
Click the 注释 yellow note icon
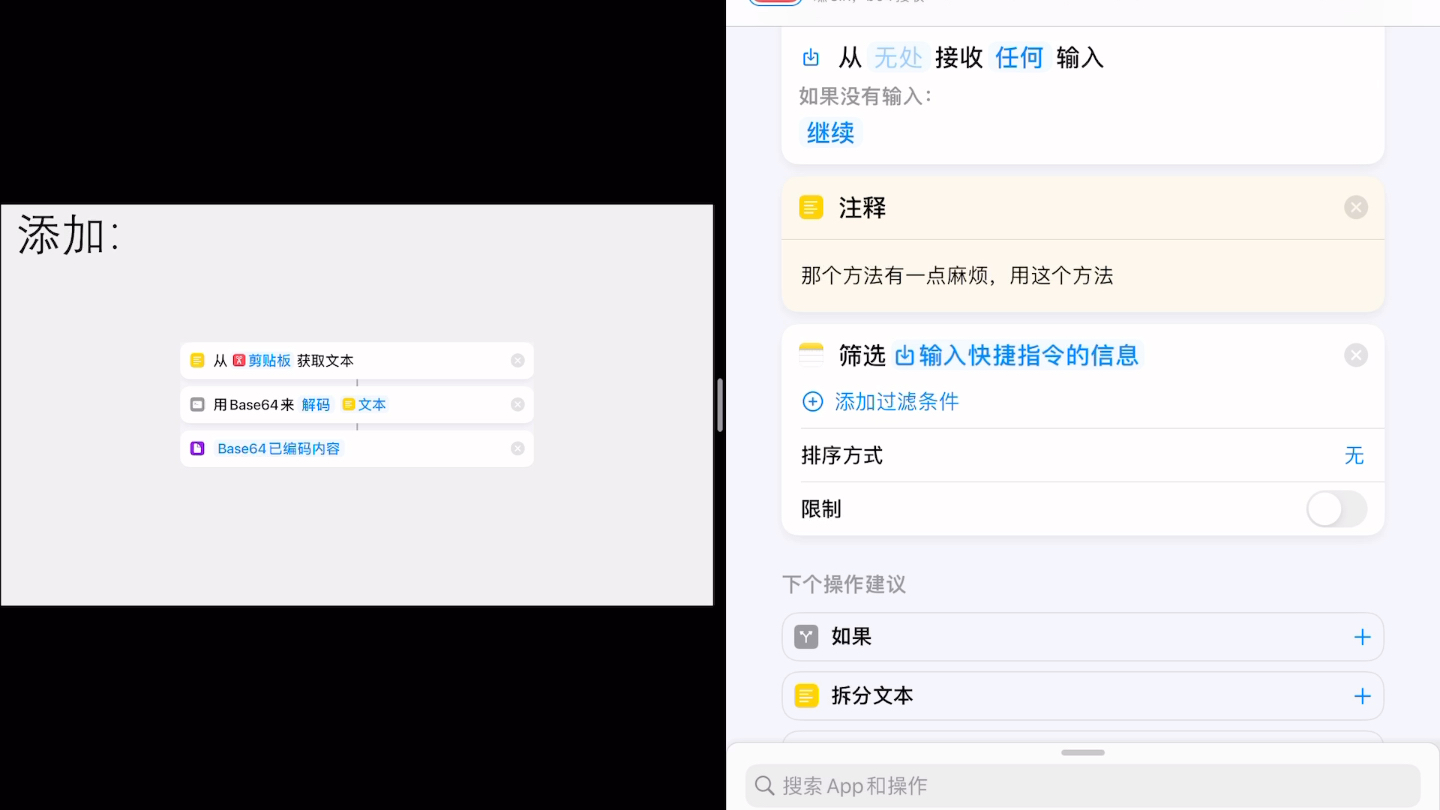point(811,207)
